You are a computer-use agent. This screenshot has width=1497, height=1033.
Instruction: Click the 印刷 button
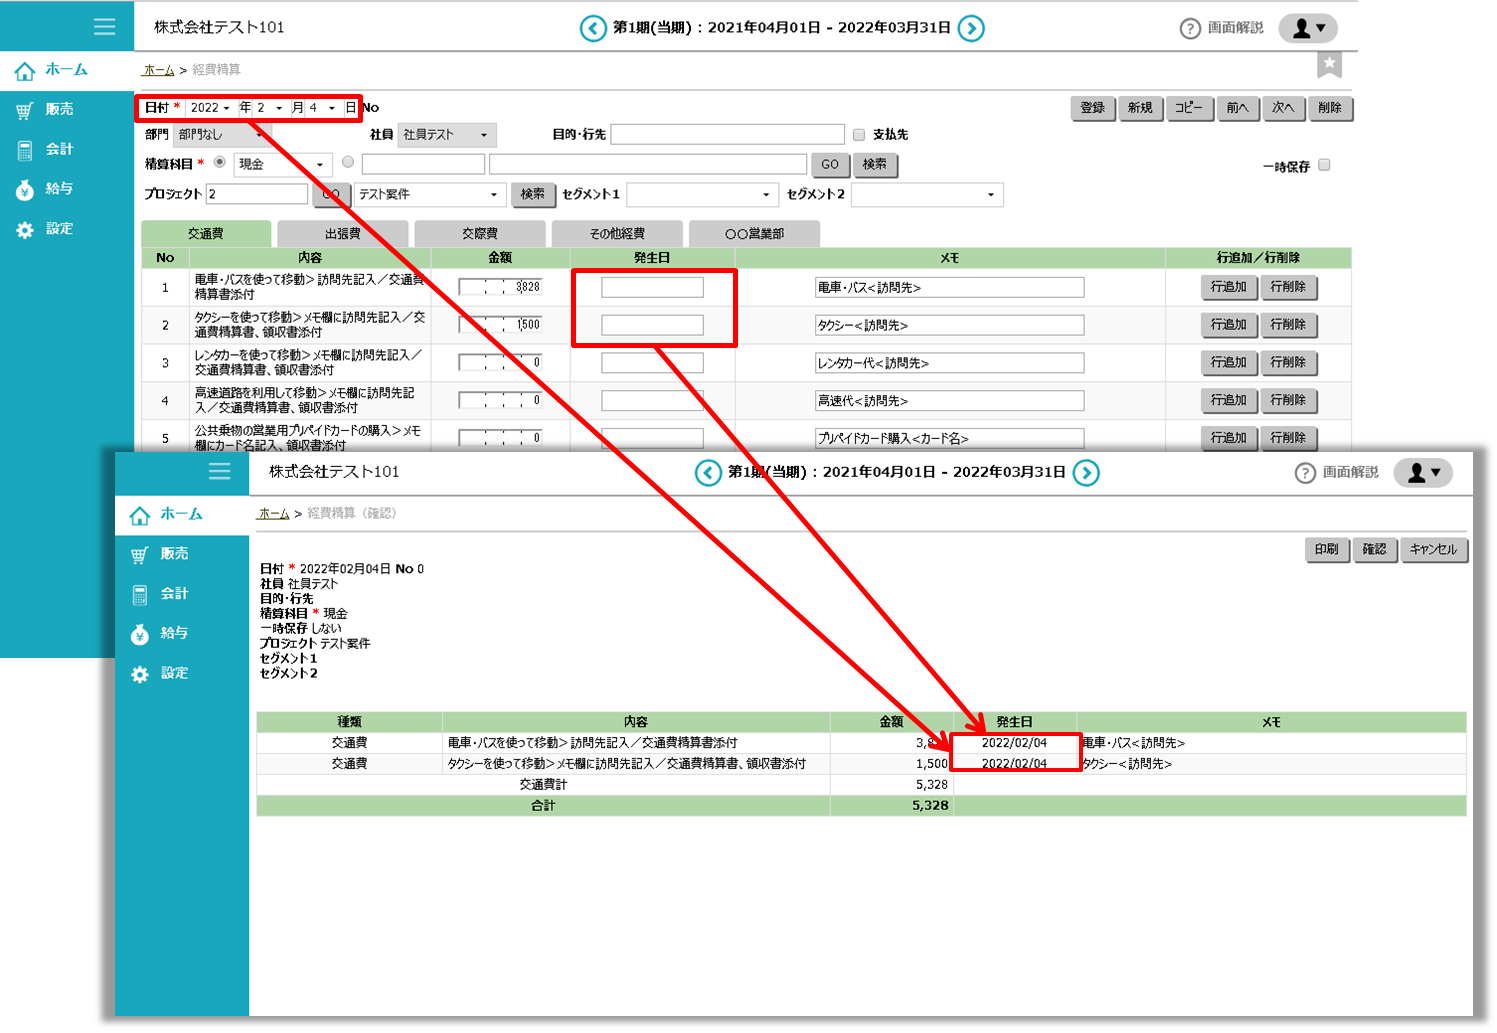click(x=1326, y=549)
